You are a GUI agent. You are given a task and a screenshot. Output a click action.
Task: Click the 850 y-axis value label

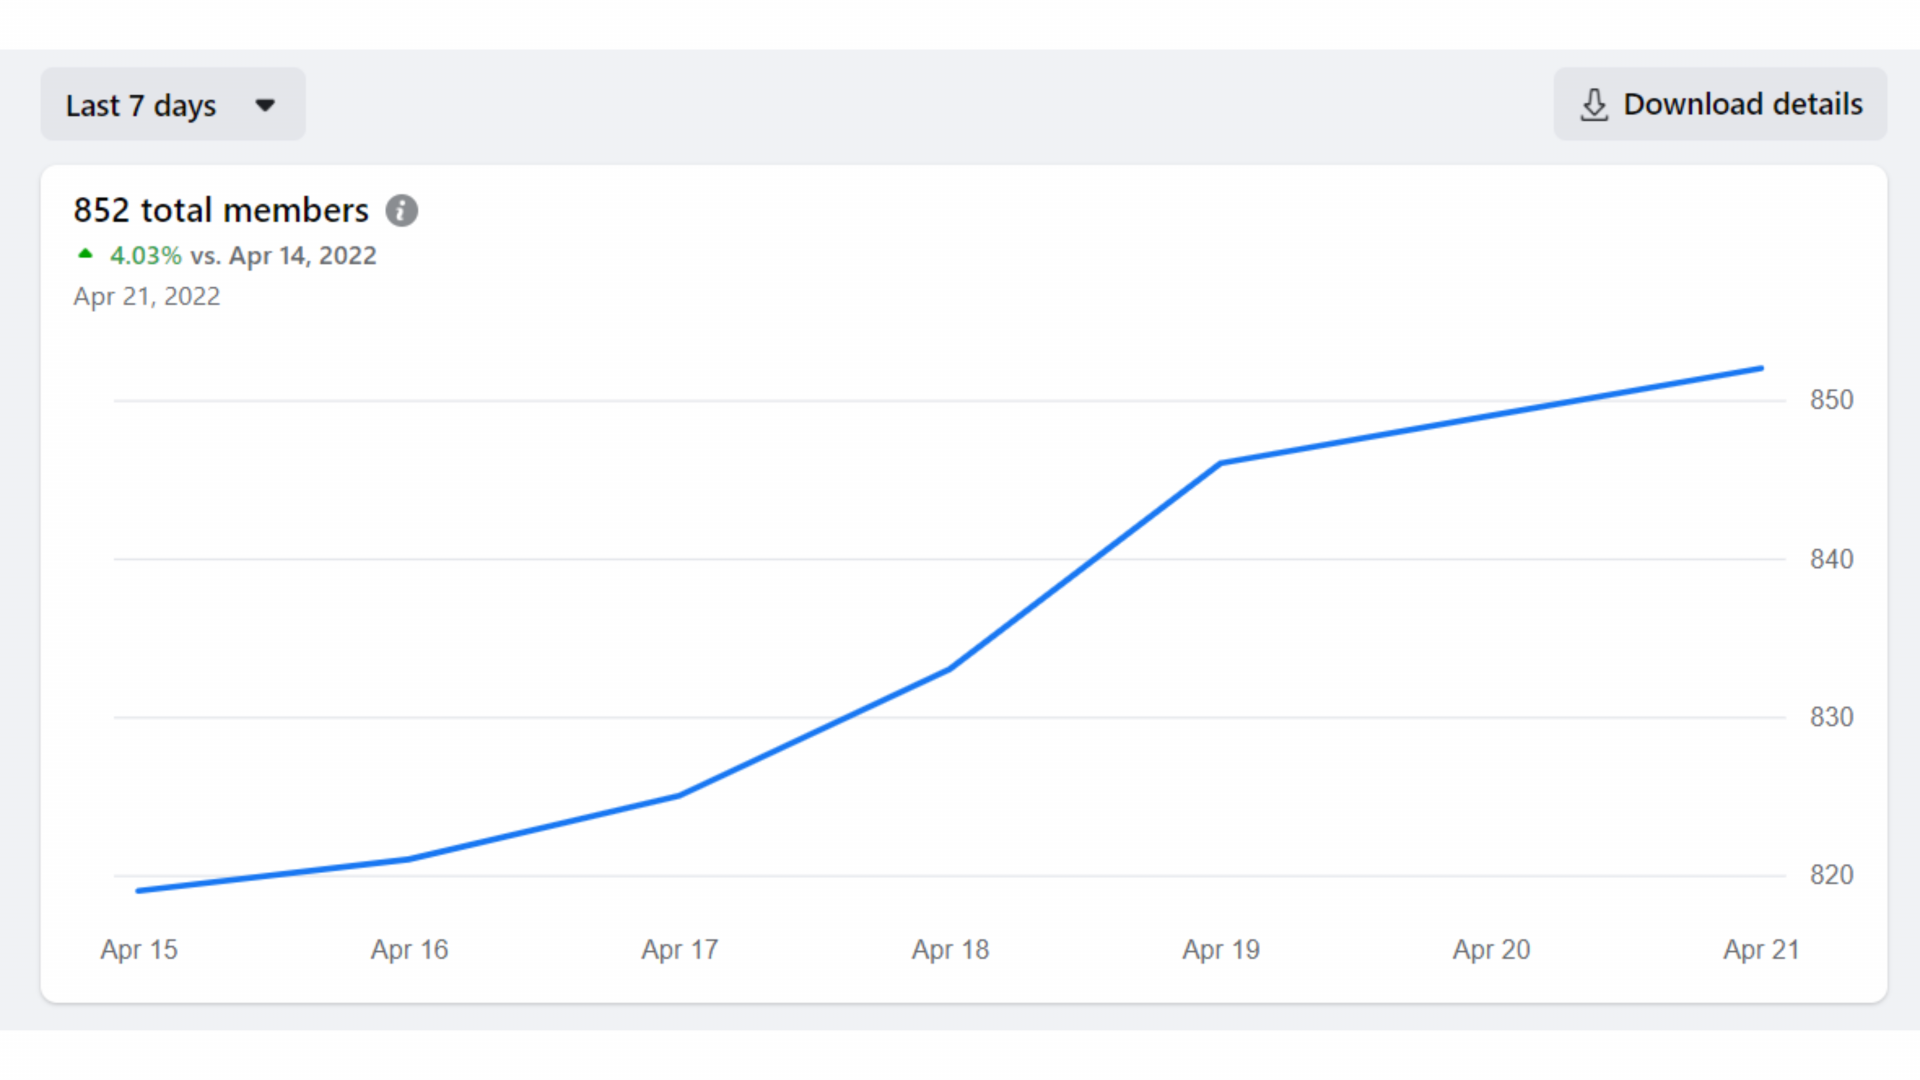point(1831,400)
